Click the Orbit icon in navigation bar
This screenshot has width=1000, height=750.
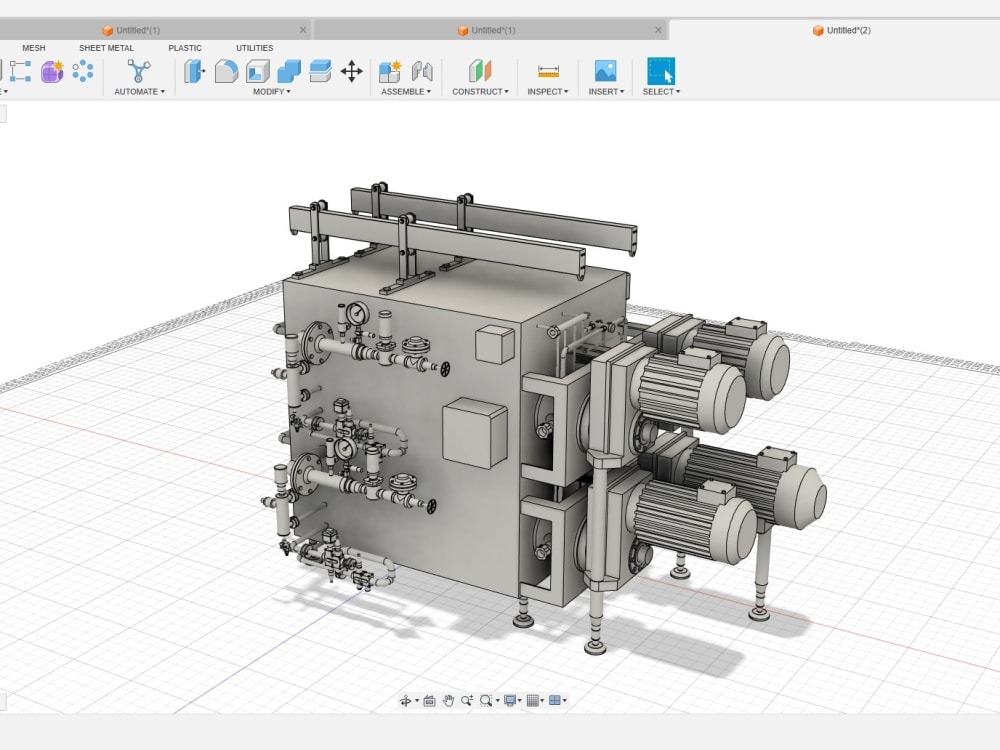tap(407, 700)
